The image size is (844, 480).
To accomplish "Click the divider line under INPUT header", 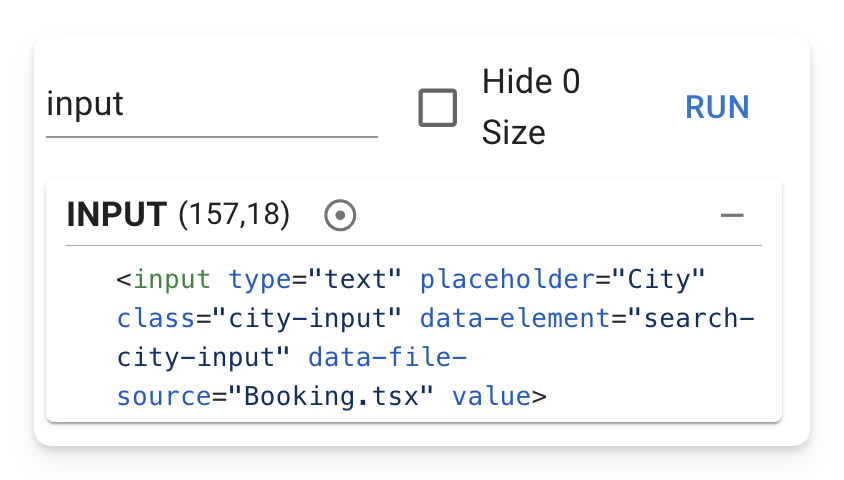I will click(x=414, y=245).
